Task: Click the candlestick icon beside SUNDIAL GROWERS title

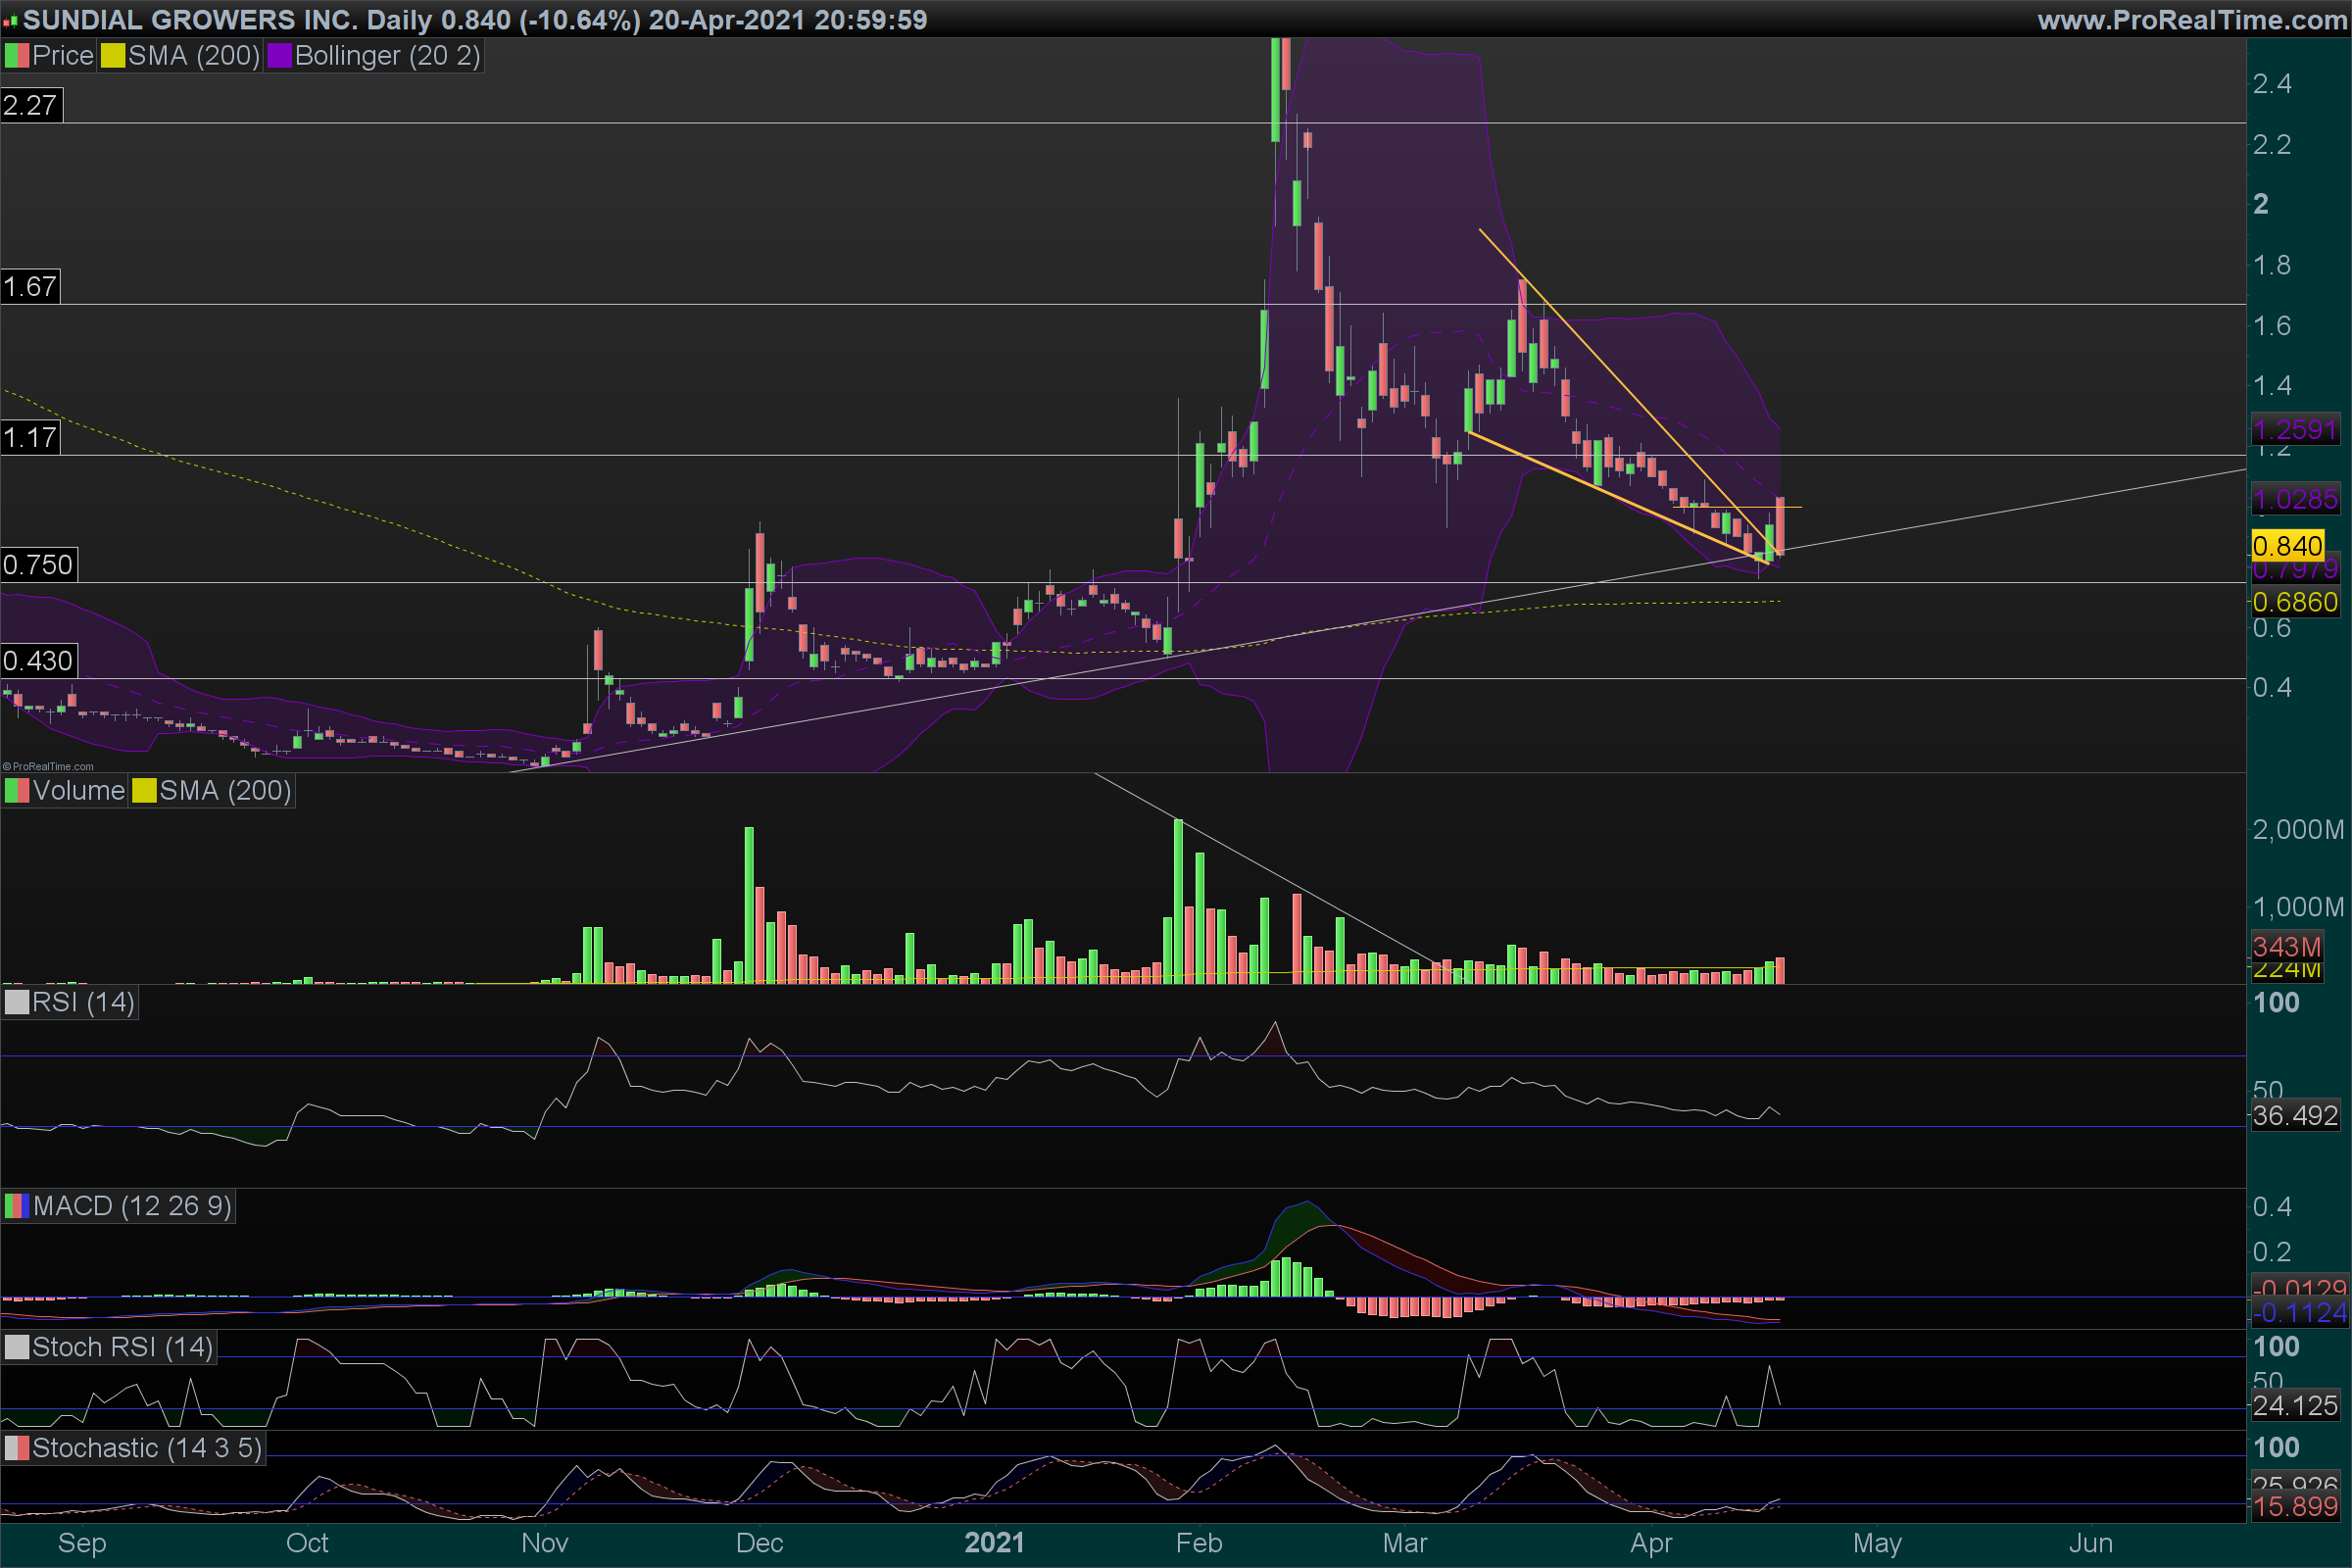Action: (11, 20)
